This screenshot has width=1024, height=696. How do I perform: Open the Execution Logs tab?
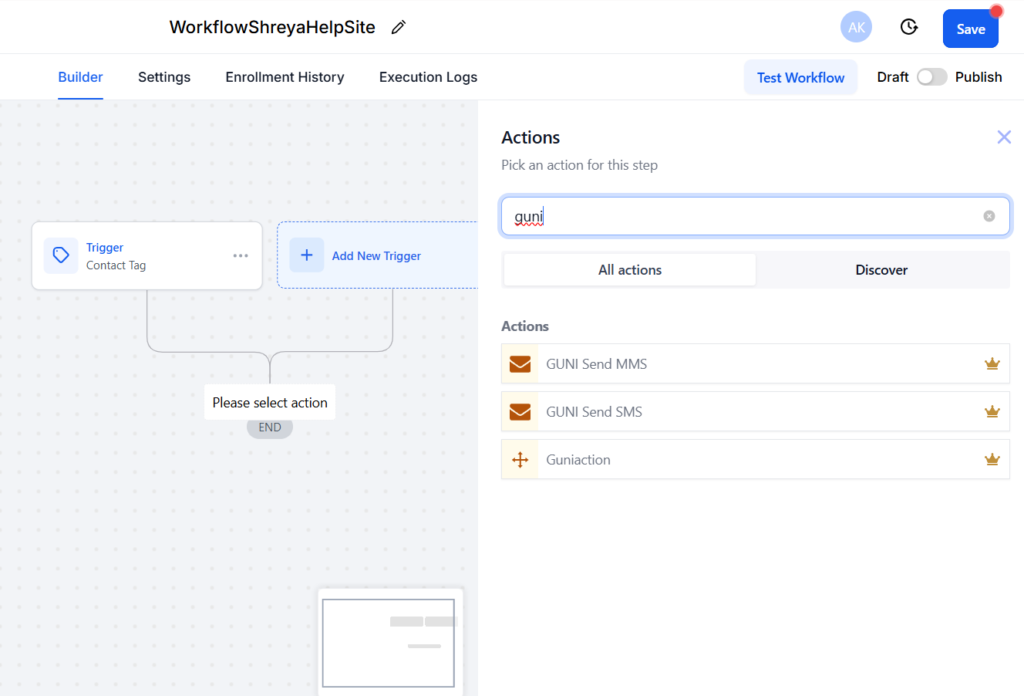coord(428,77)
